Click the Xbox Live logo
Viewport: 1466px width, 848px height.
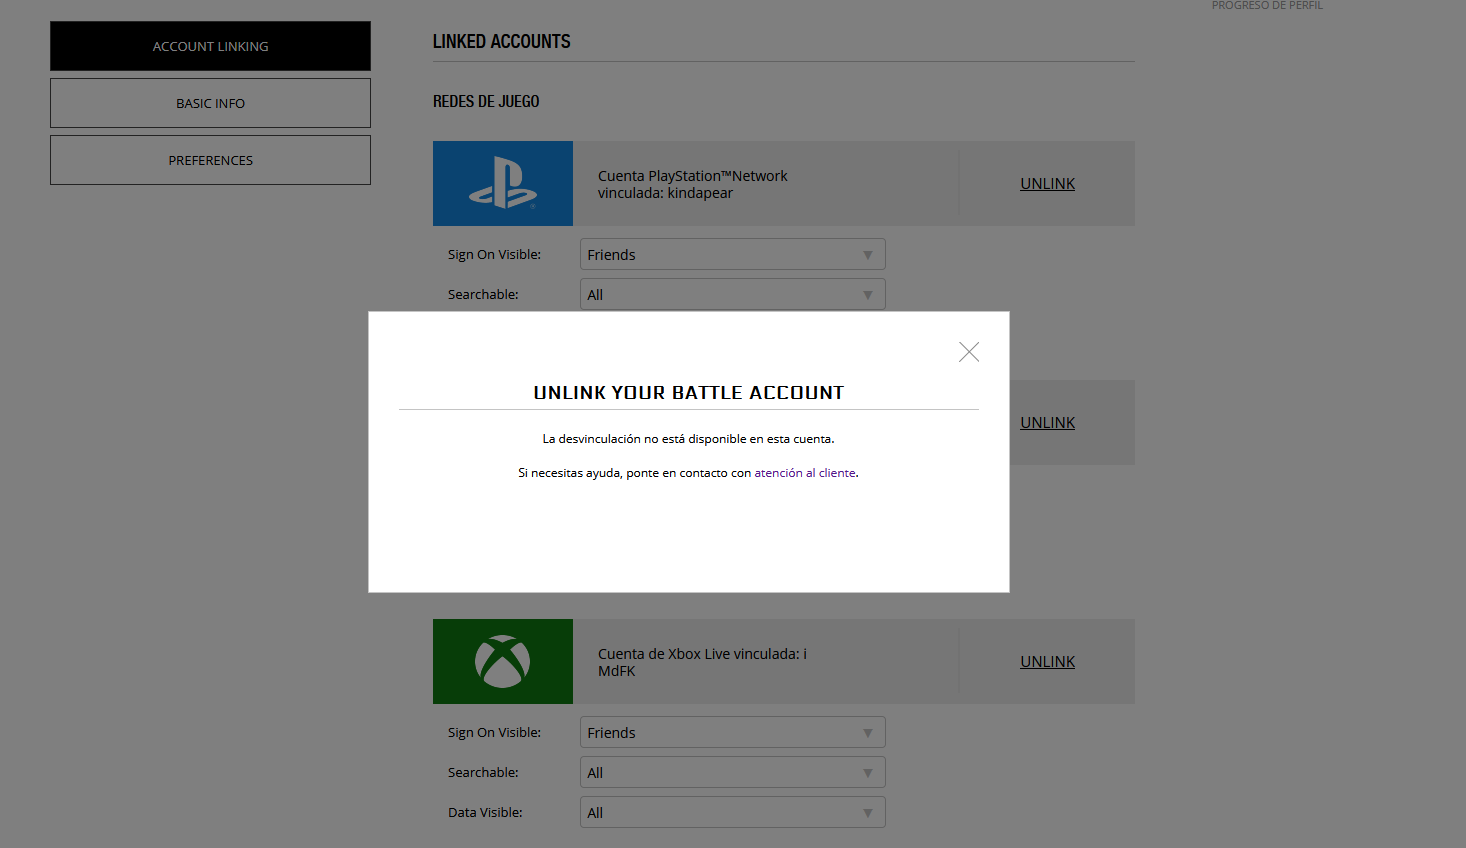tap(503, 661)
